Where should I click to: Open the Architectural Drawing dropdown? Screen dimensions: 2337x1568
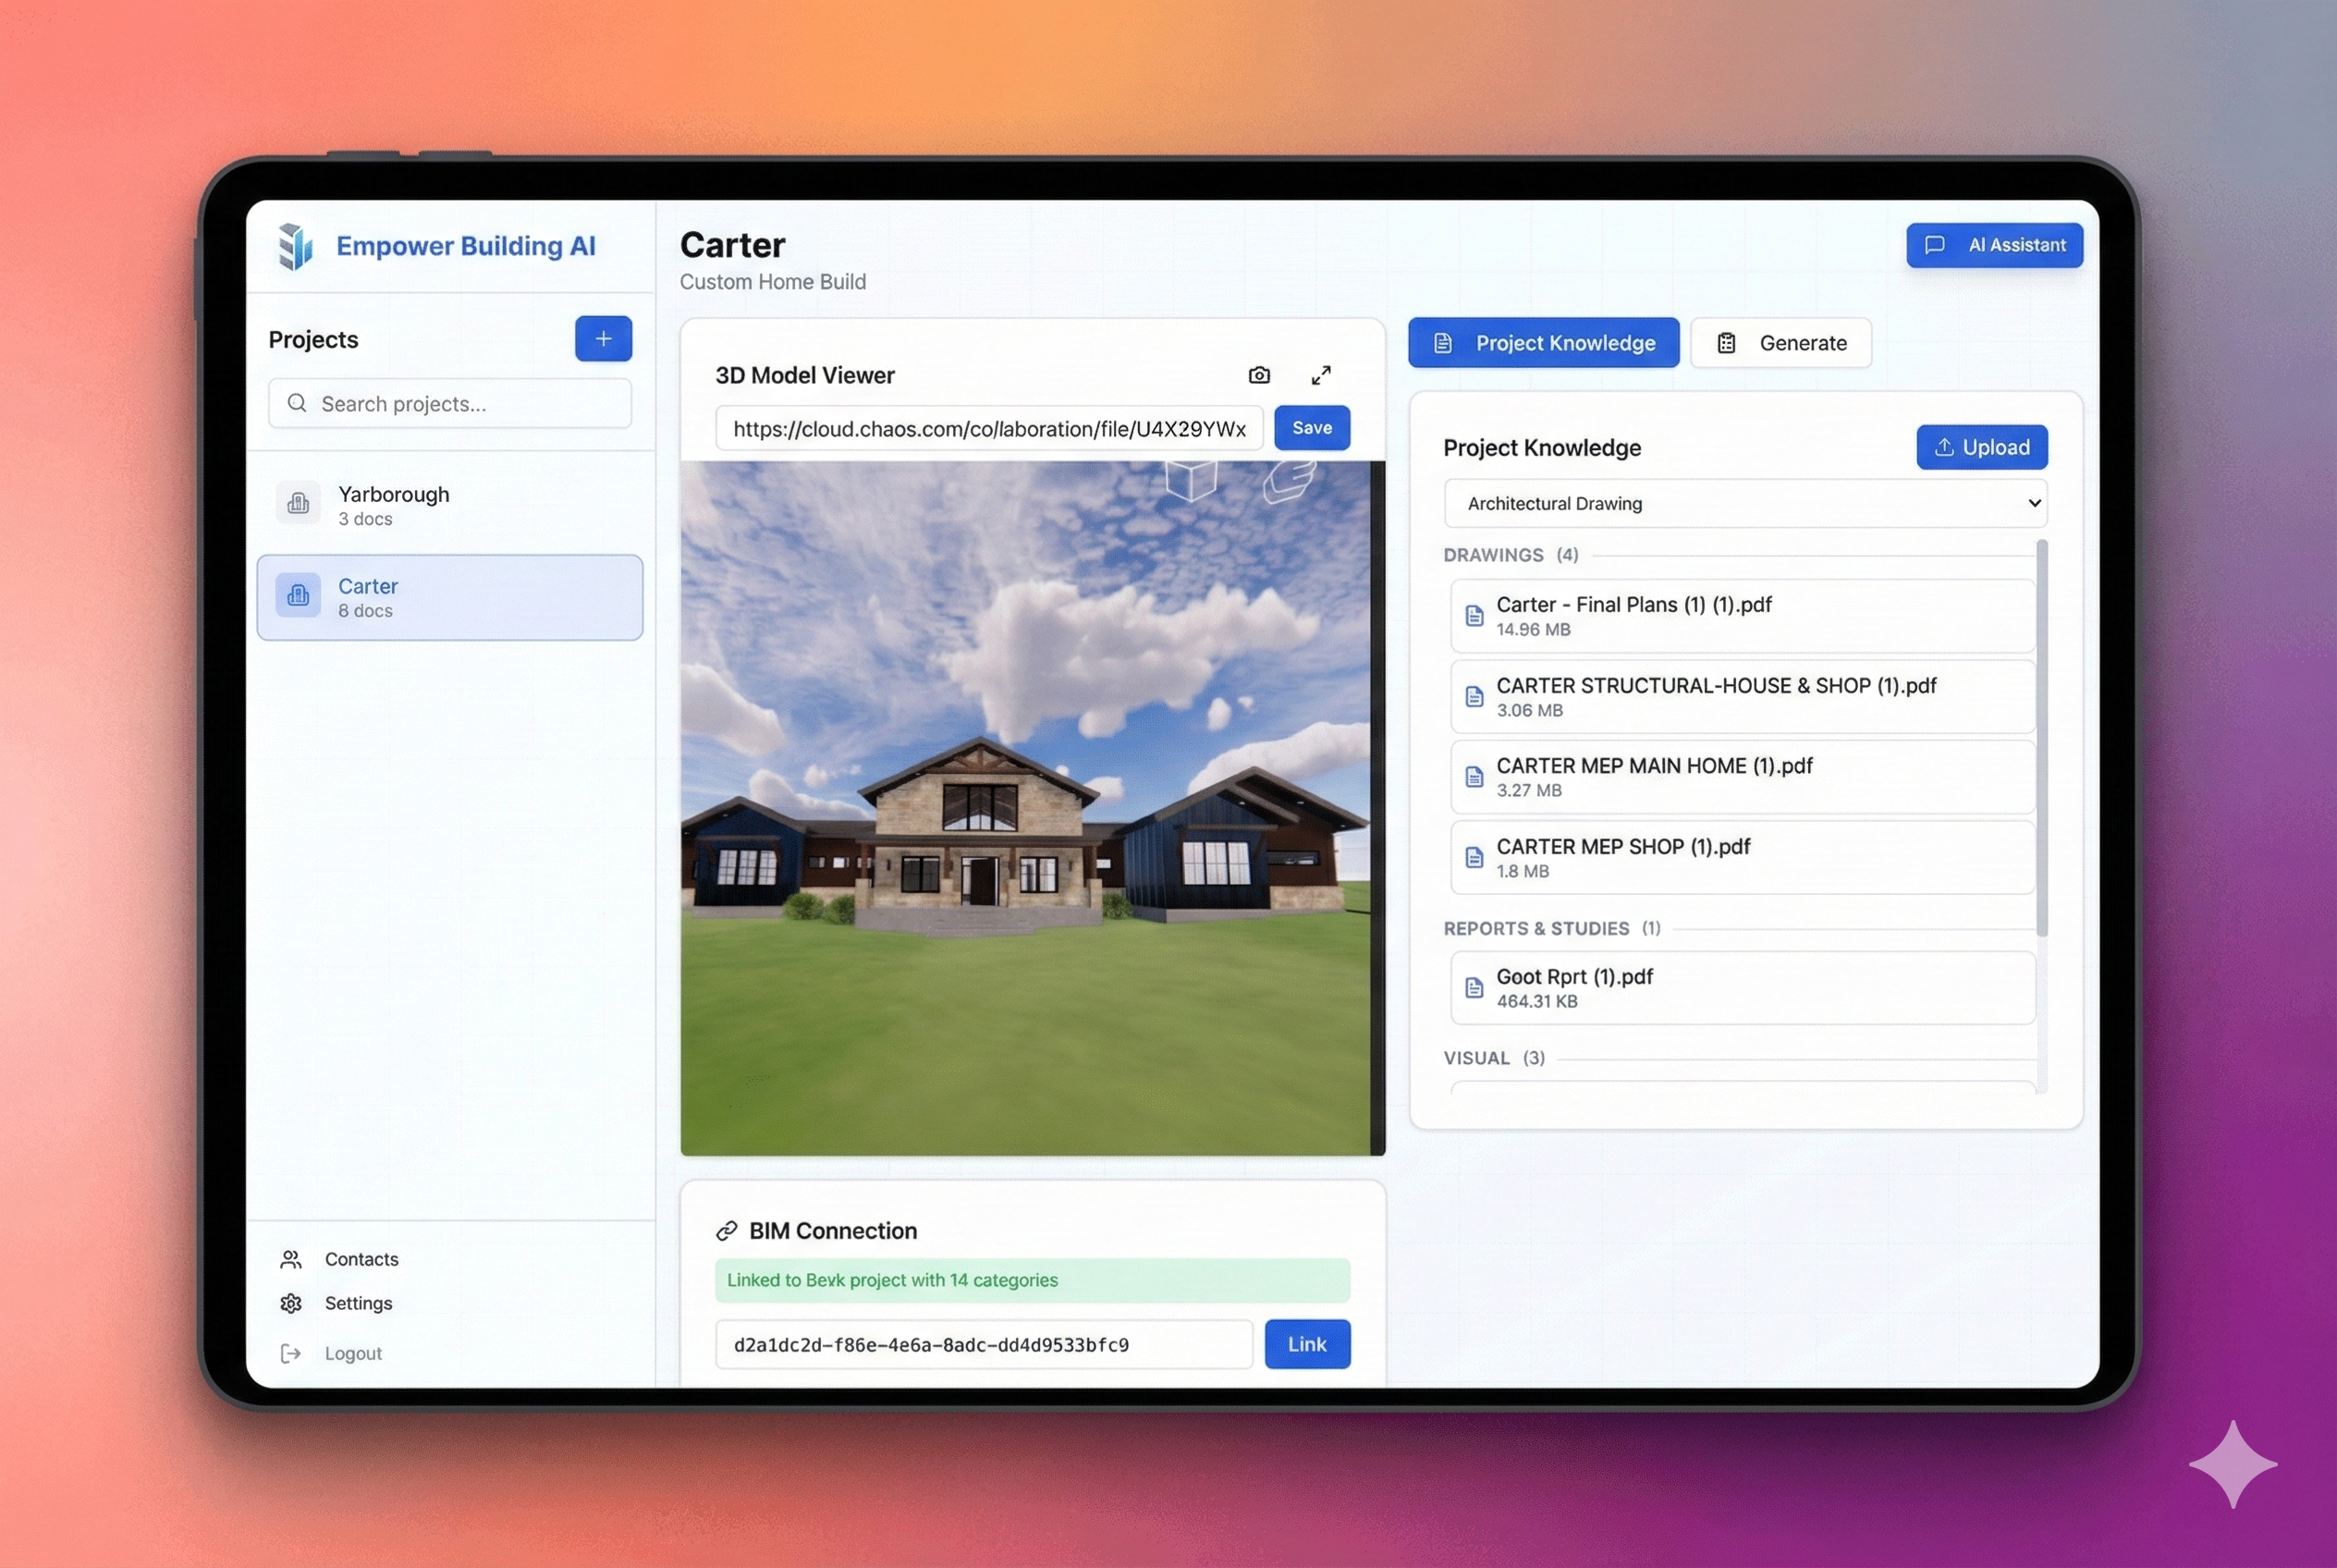click(x=1745, y=504)
